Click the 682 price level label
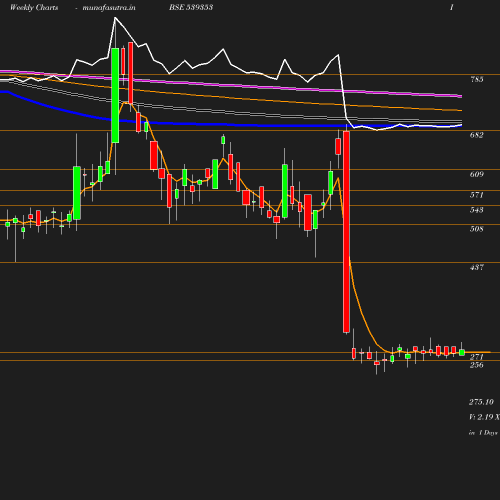The height and width of the screenshot is (500, 500). [x=477, y=135]
